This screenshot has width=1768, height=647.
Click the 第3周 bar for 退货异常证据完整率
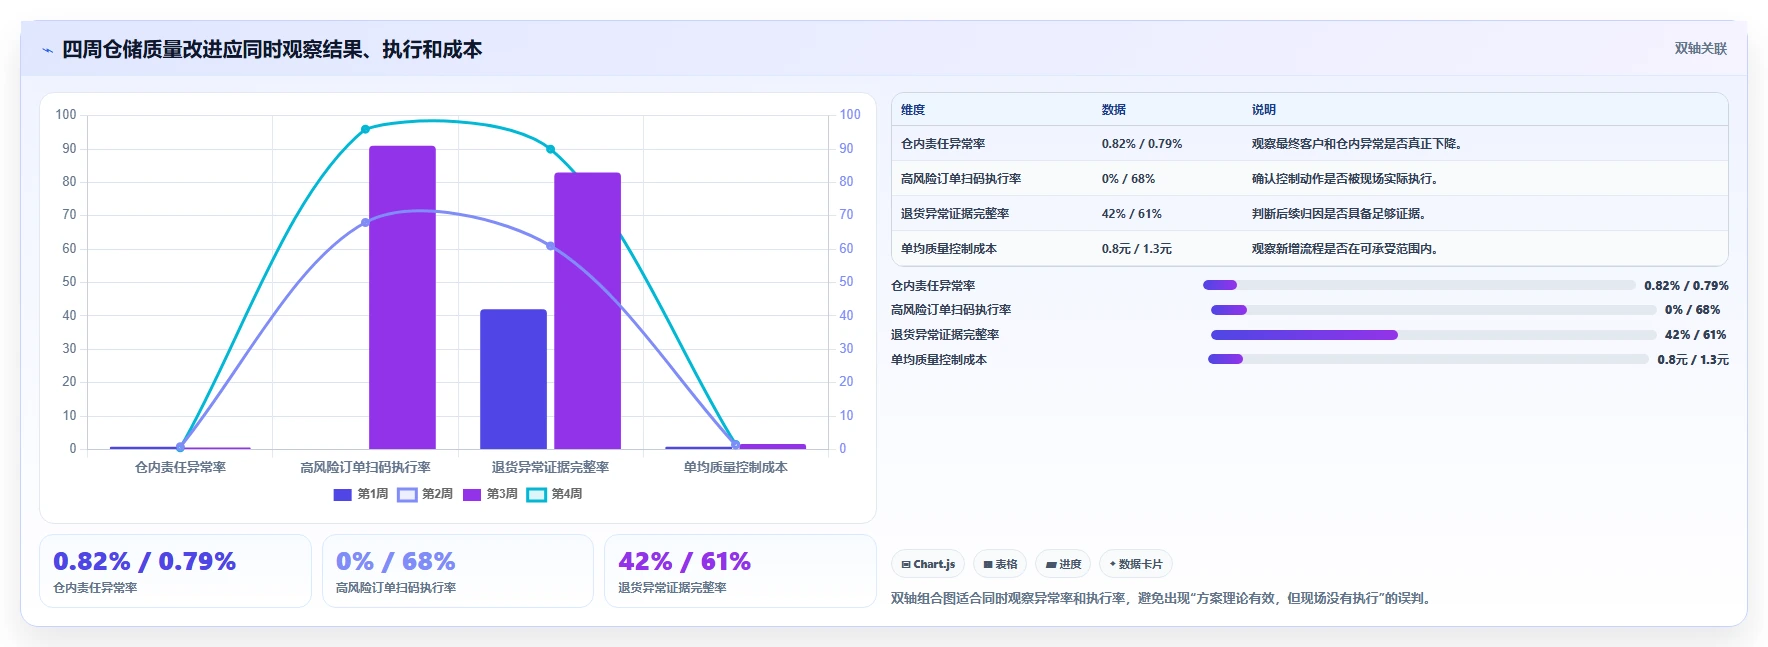click(588, 311)
